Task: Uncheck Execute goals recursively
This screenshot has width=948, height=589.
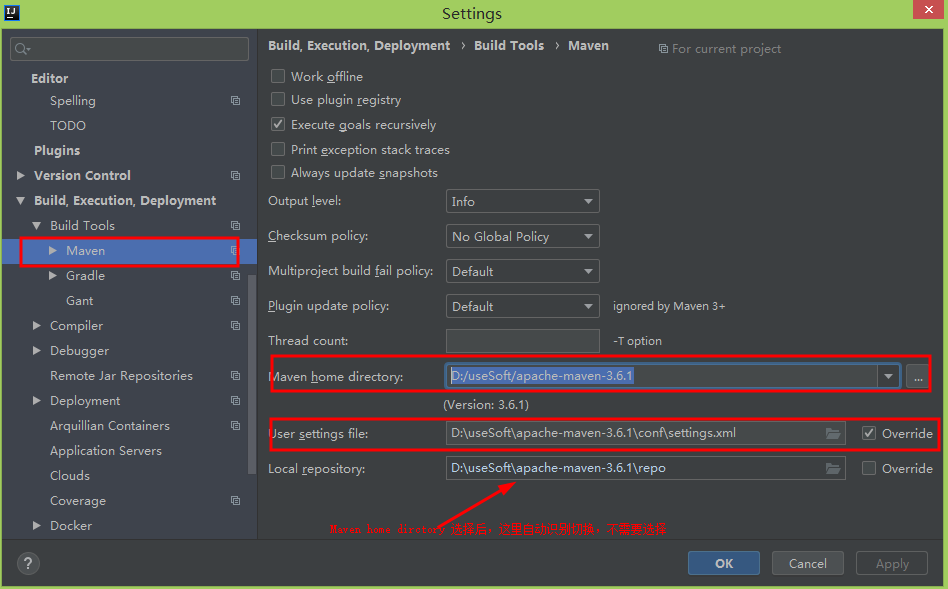Action: point(279,125)
